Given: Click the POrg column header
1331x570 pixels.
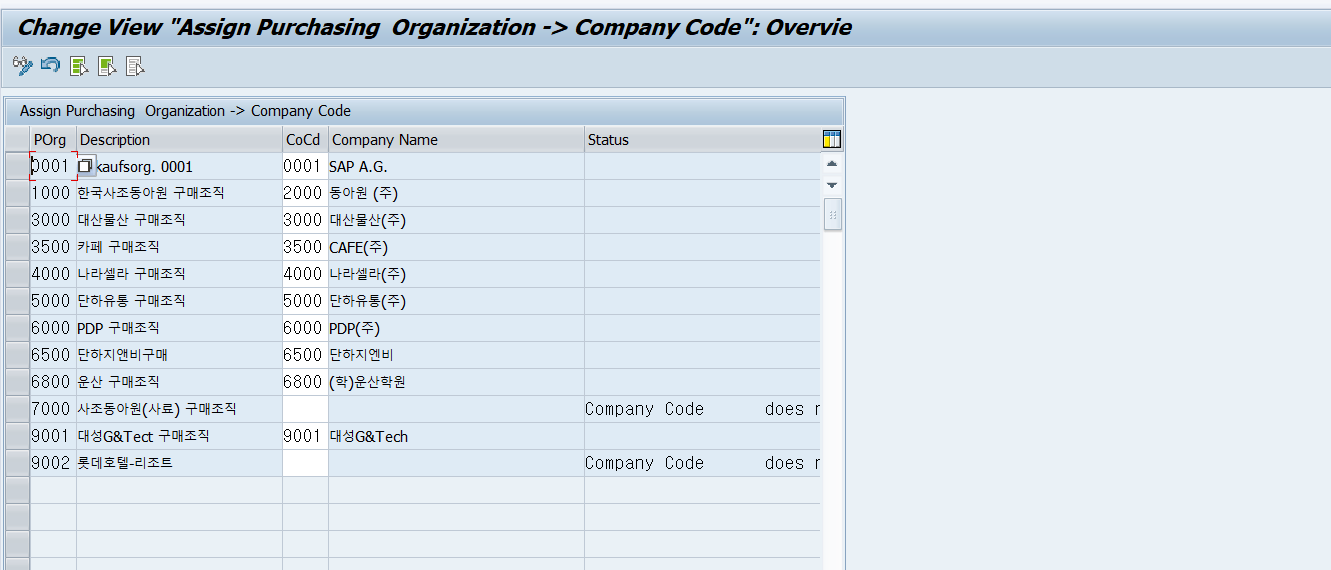Looking at the screenshot, I should [x=53, y=140].
